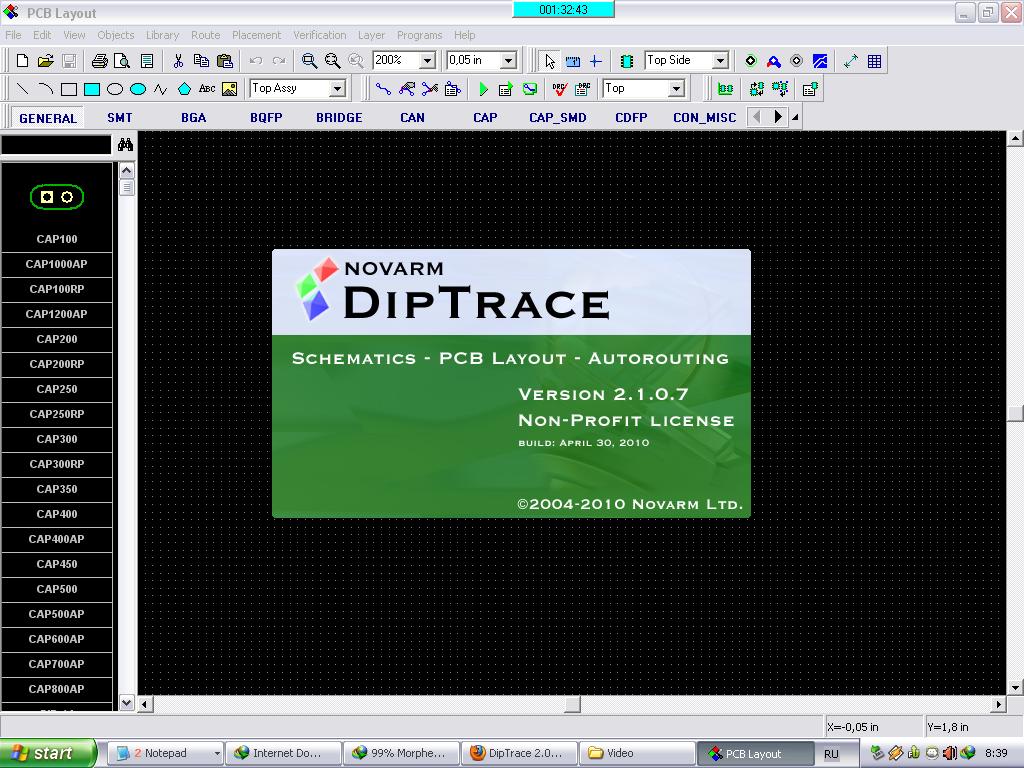The image size is (1024, 768).
Task: Open the Top routing layer dropdown
Action: pos(677,89)
